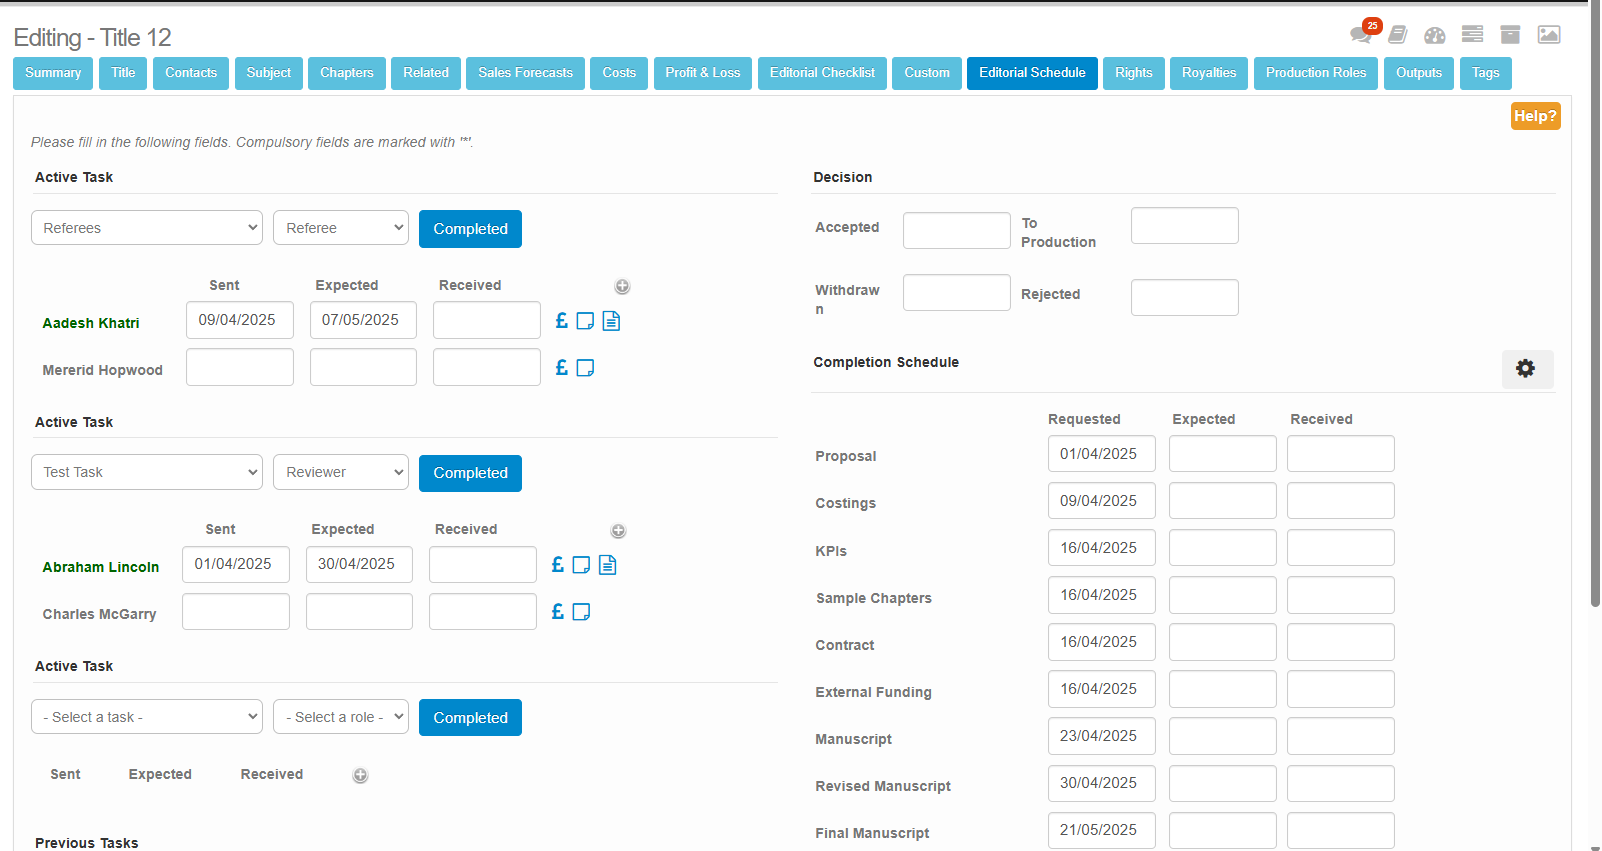1602x851 pixels.
Task: Open Completion Schedule gear settings
Action: pos(1526,368)
